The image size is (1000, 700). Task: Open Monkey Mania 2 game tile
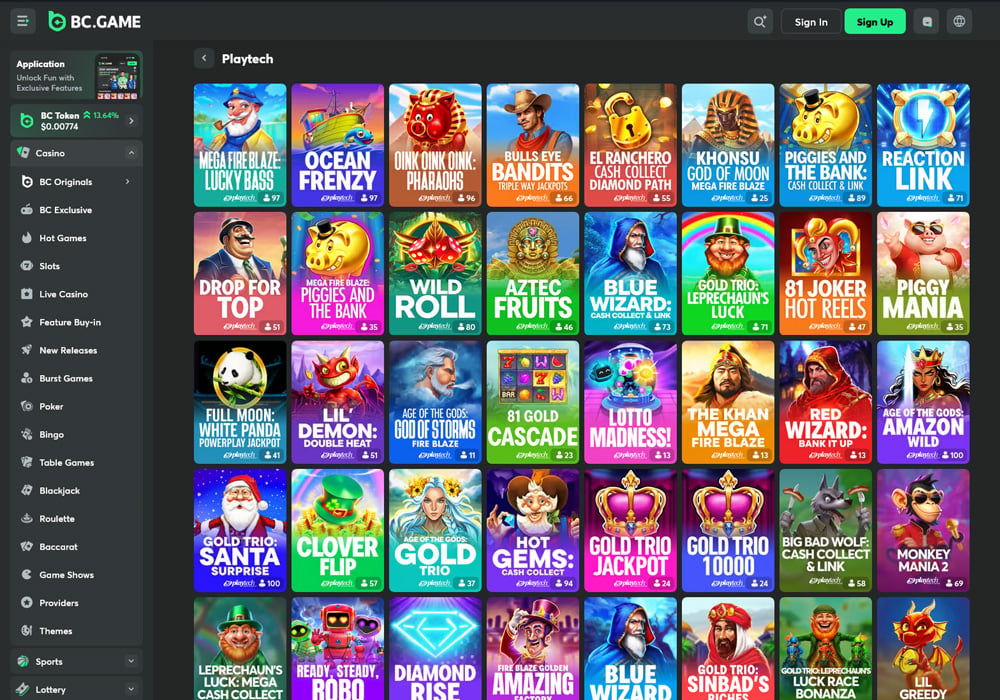tap(923, 530)
